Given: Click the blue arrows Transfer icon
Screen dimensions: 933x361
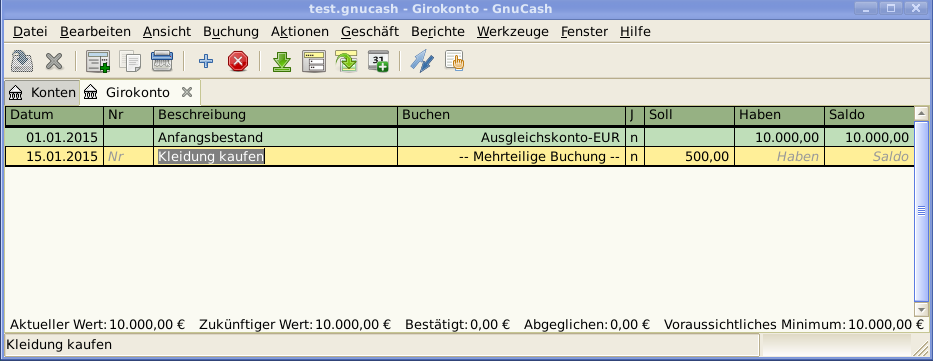Looking at the screenshot, I should point(422,61).
